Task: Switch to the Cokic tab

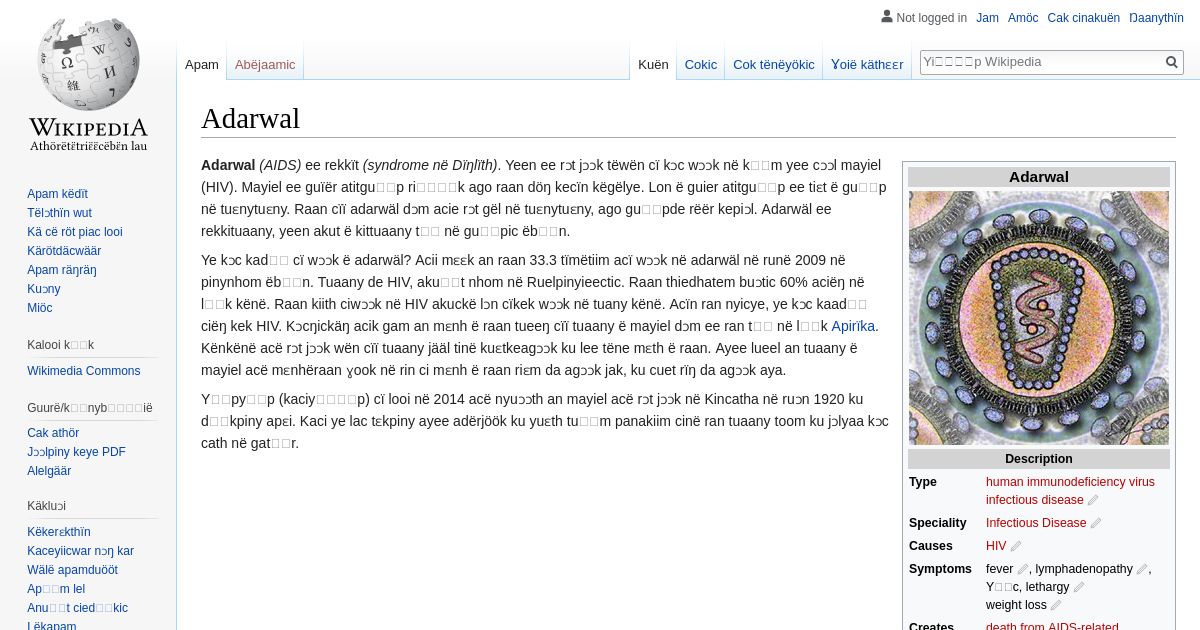Action: 701,64
